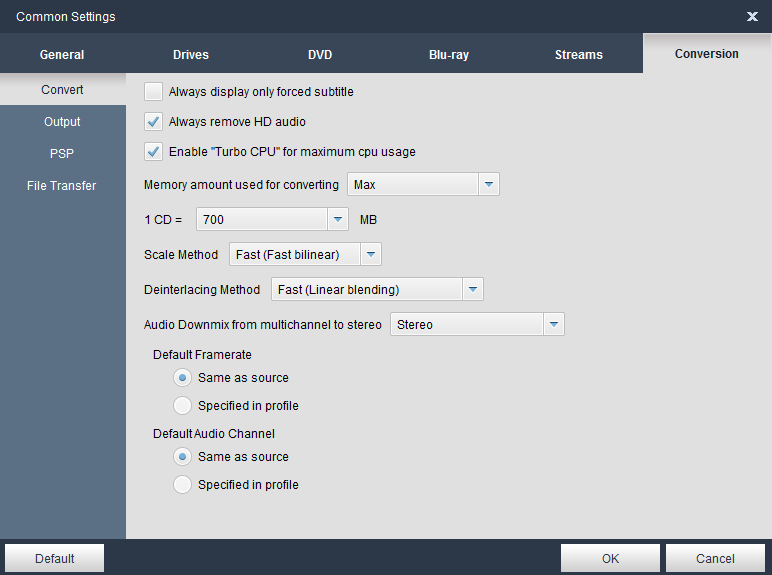Uncheck Always remove HD audio
This screenshot has width=772, height=575.
point(154,122)
